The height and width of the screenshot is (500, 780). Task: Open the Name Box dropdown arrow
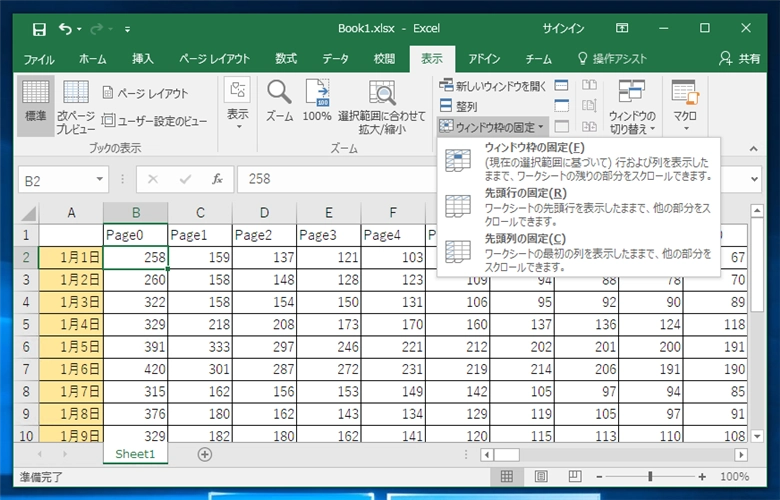99,179
